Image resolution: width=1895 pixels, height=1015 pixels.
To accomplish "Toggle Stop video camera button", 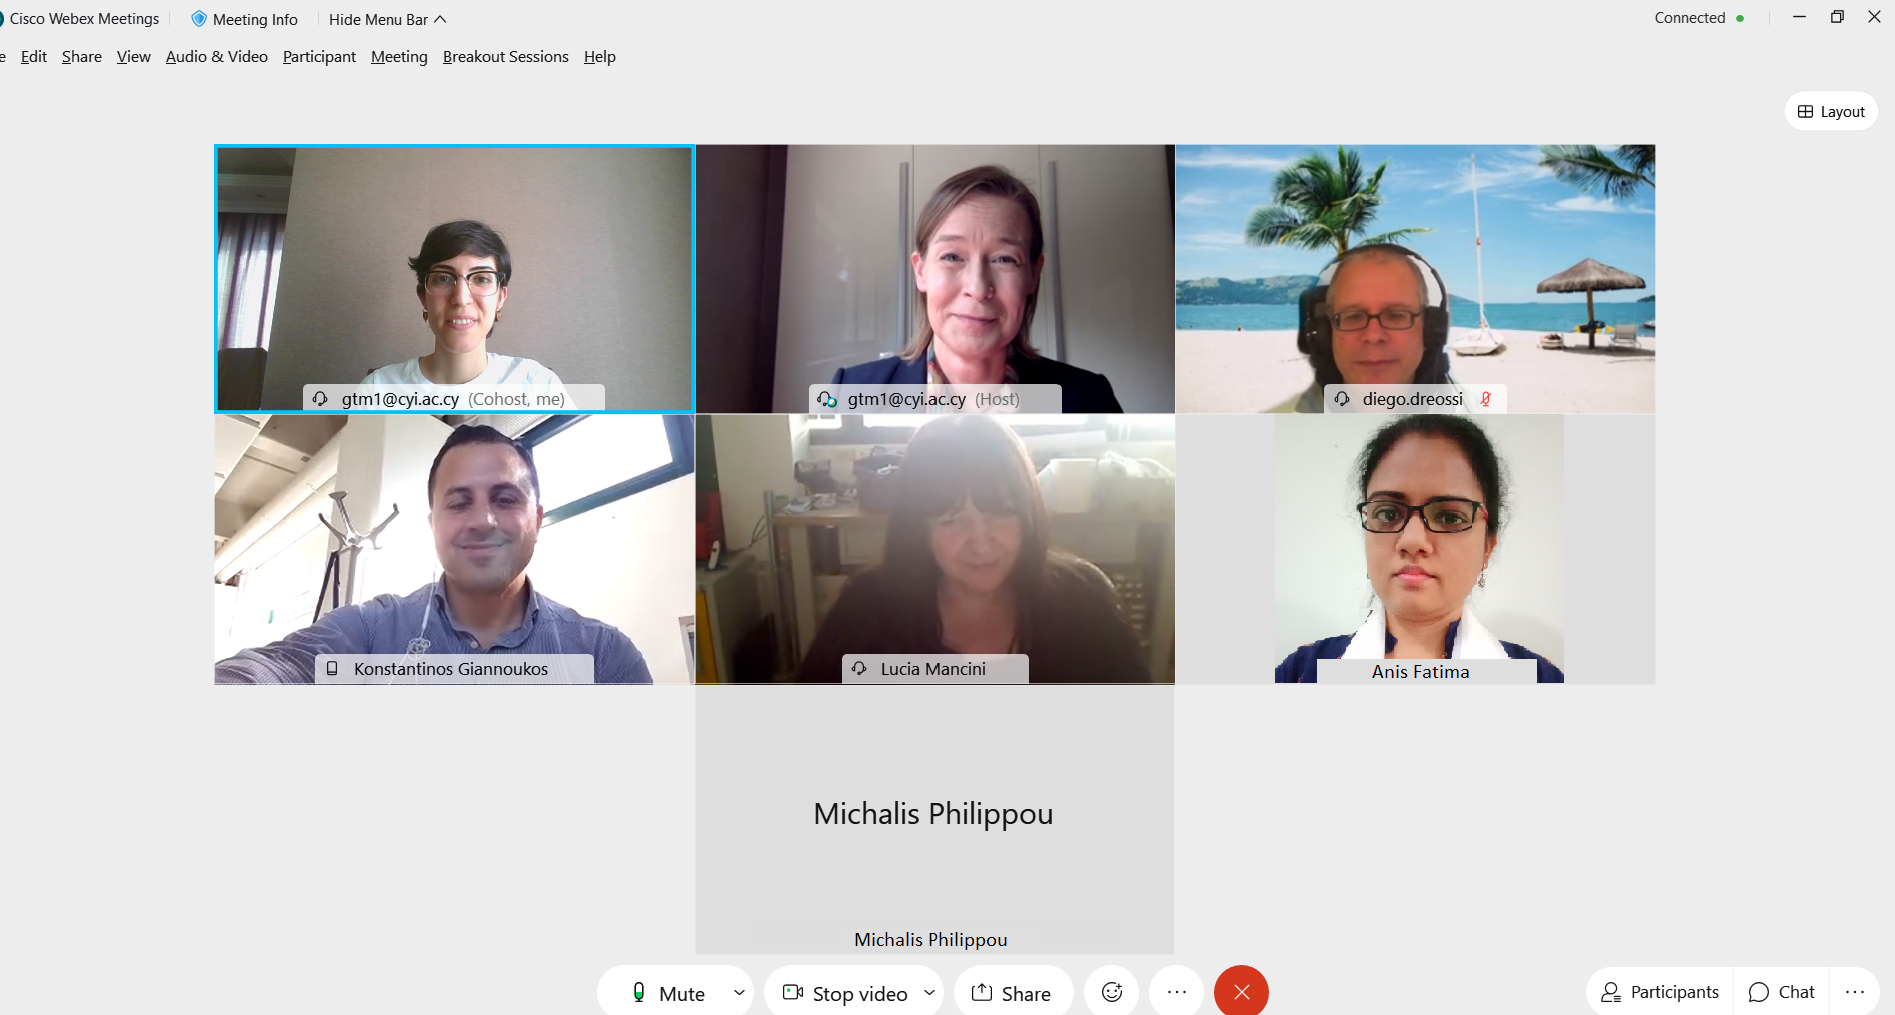I will click(x=843, y=992).
